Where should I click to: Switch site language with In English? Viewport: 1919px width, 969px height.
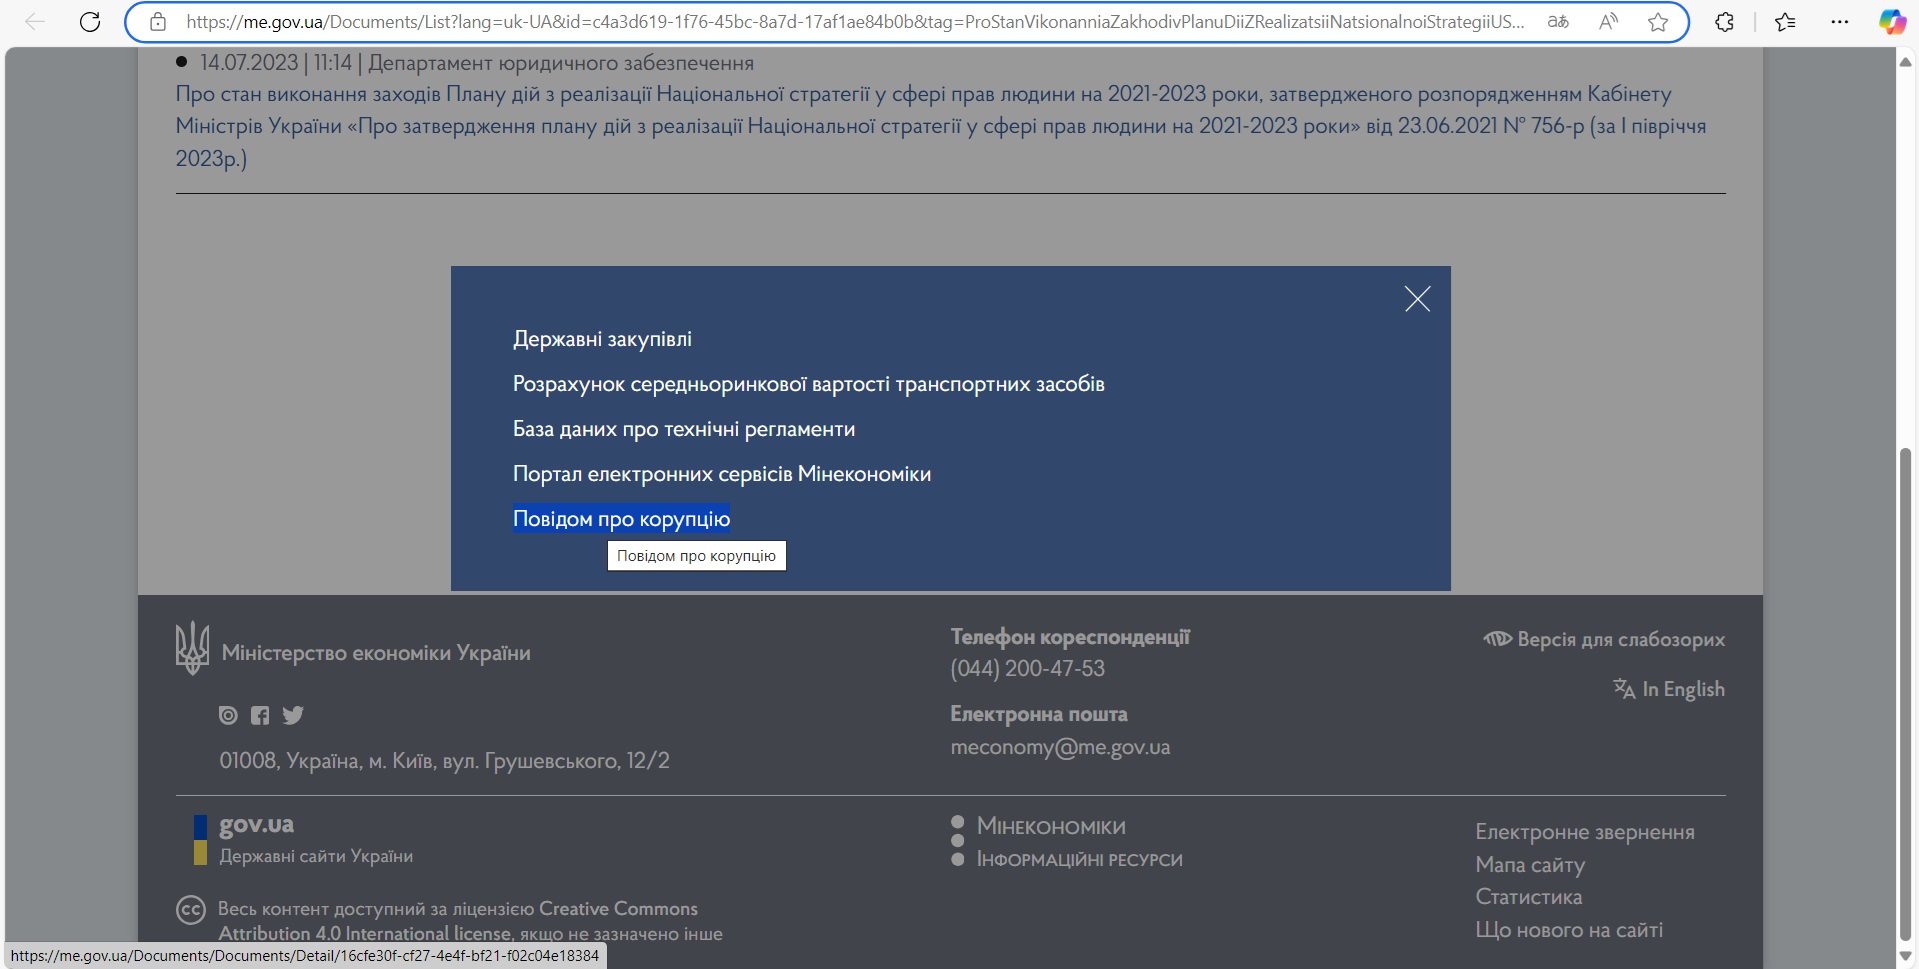pyautogui.click(x=1669, y=689)
